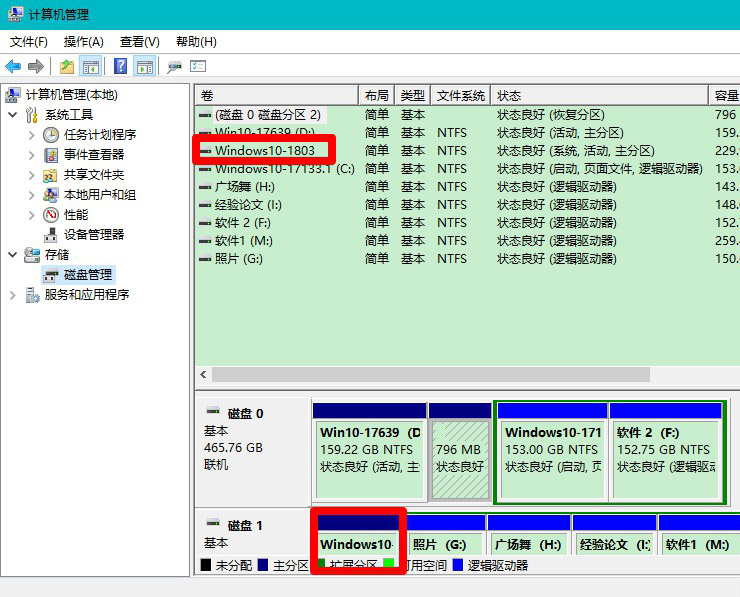Collapse the 系统工具 tree node
740x597 pixels.
point(12,115)
